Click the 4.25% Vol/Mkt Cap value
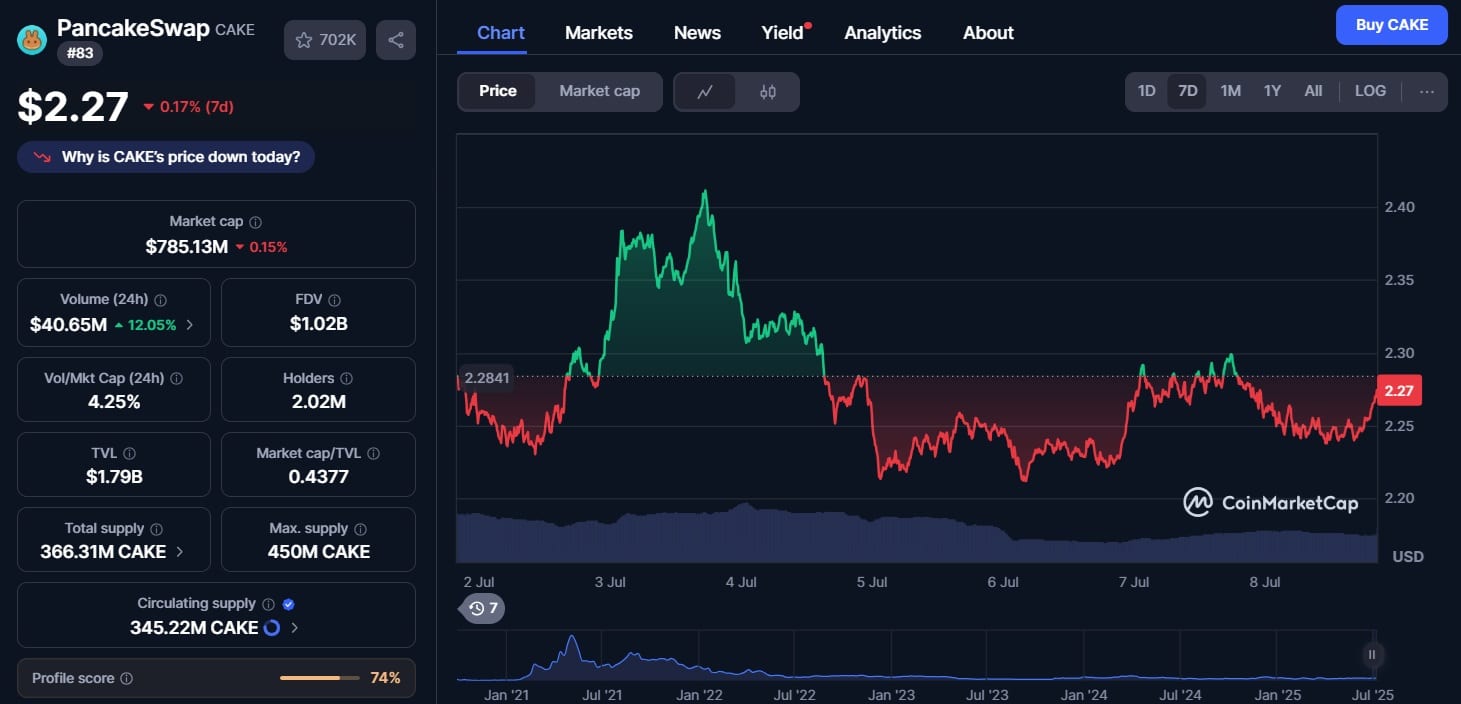This screenshot has width=1461, height=704. pos(114,402)
